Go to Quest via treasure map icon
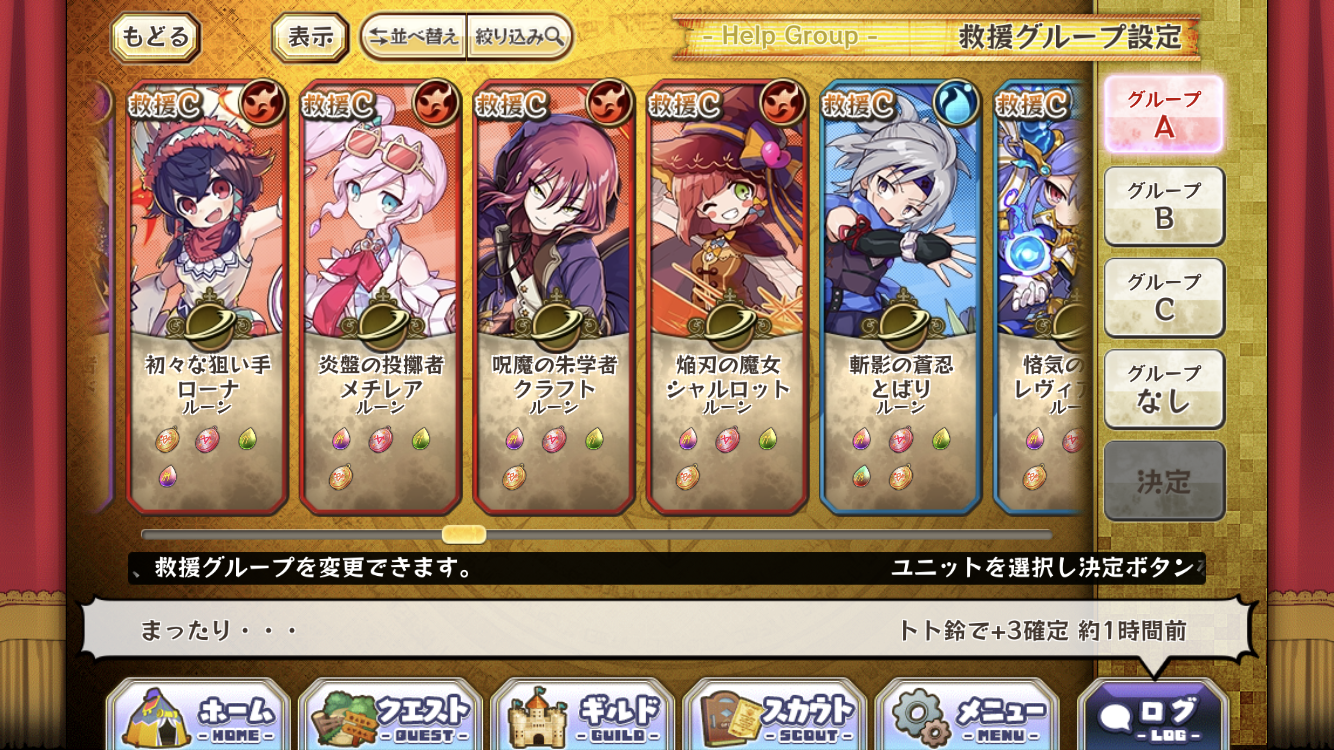This screenshot has width=1334, height=750. (390, 714)
